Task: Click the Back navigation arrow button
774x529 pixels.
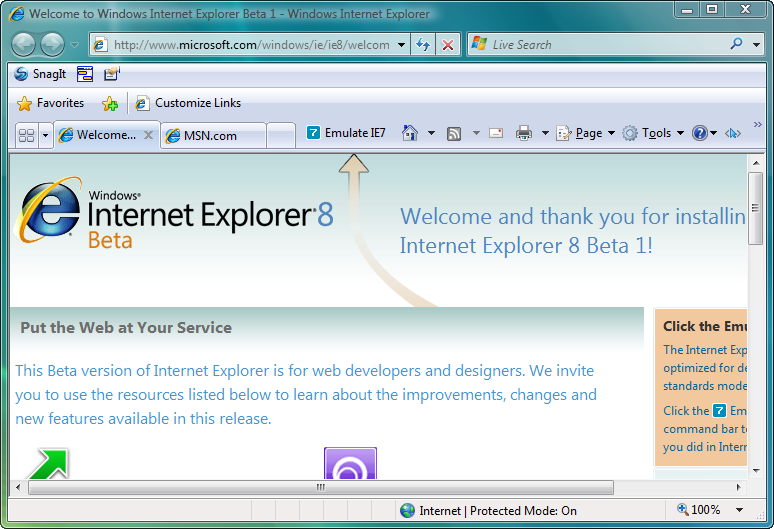Action: 24,45
